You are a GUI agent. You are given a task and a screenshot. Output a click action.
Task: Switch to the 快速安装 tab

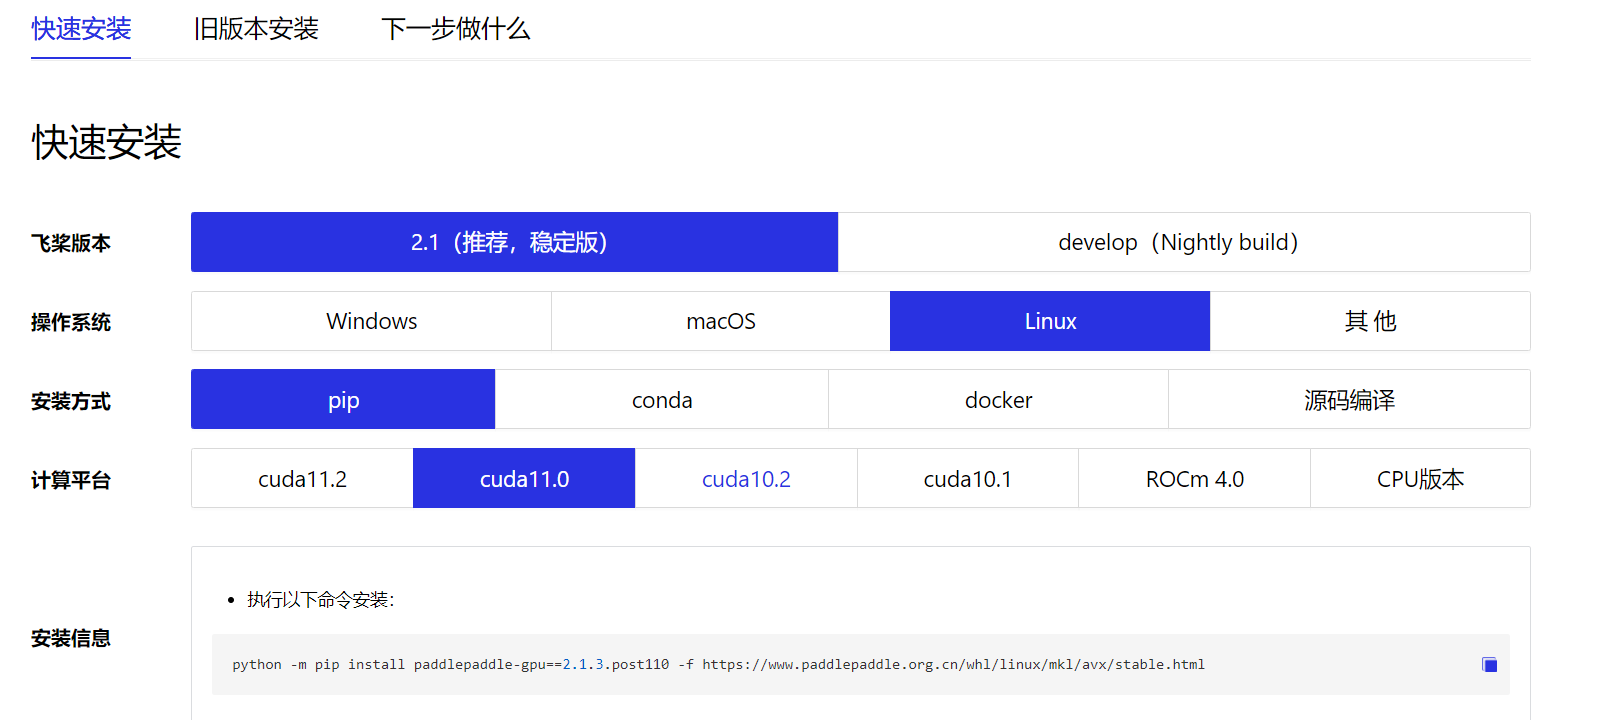pyautogui.click(x=81, y=29)
